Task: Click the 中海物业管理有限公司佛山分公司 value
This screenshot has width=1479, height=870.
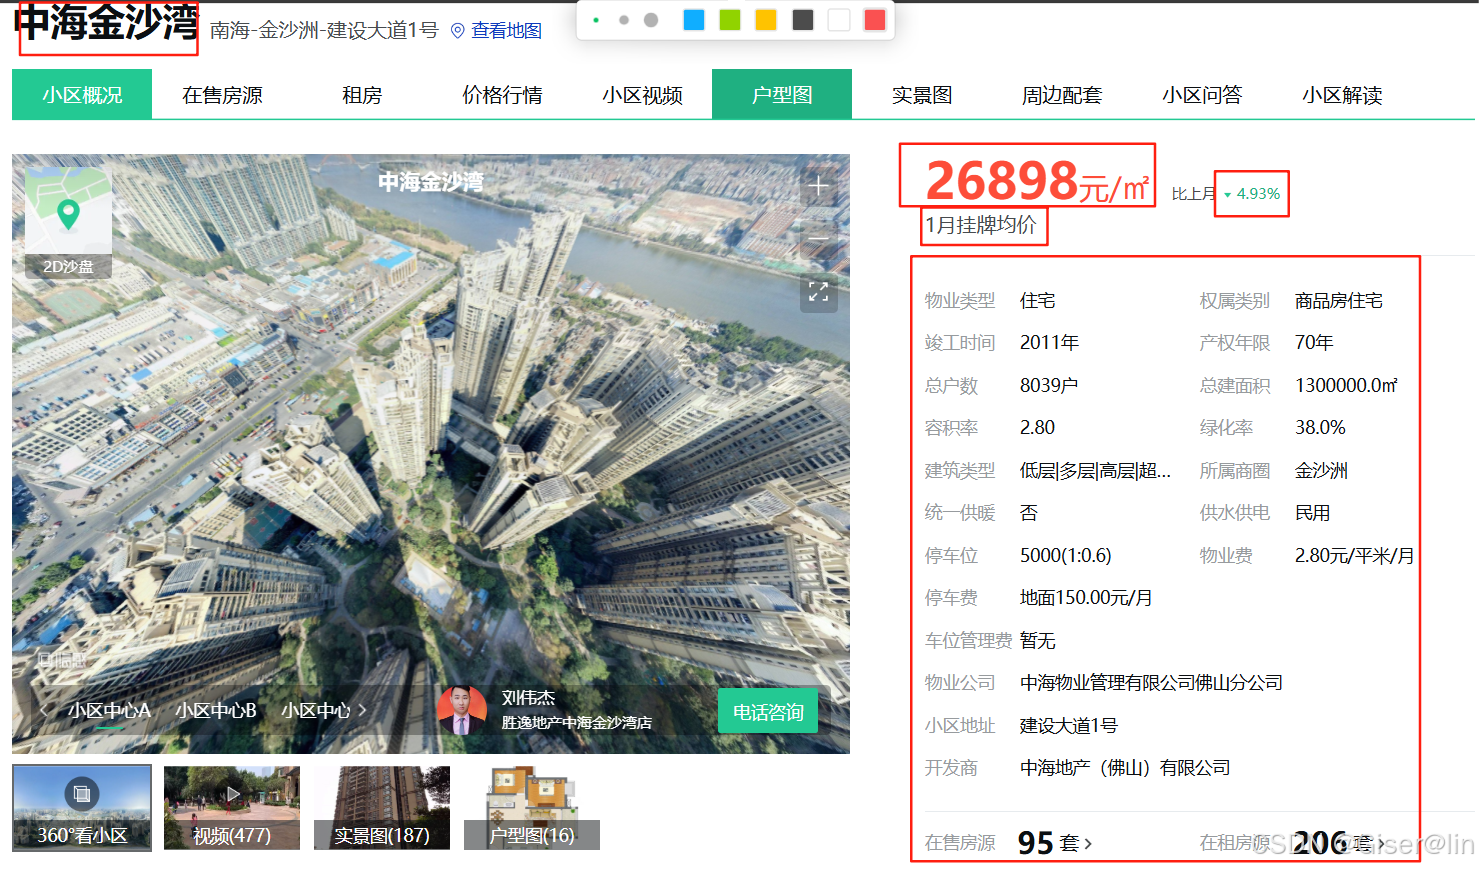Action: [1151, 683]
